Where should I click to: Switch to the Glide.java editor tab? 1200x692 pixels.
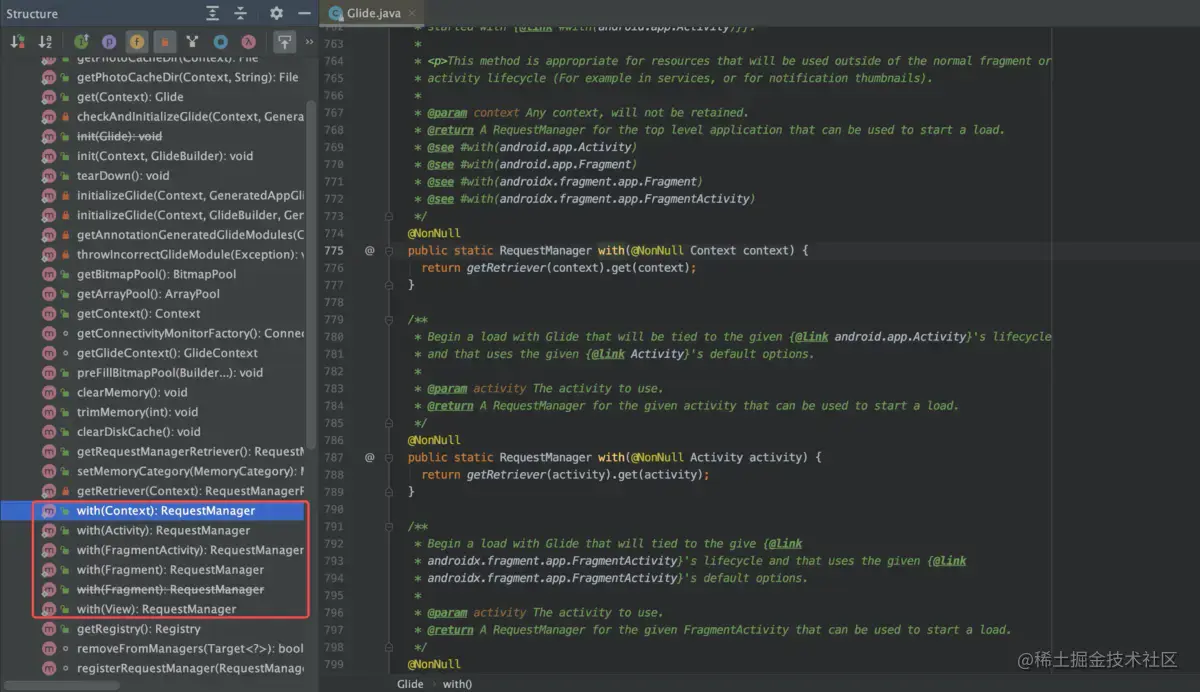371,13
